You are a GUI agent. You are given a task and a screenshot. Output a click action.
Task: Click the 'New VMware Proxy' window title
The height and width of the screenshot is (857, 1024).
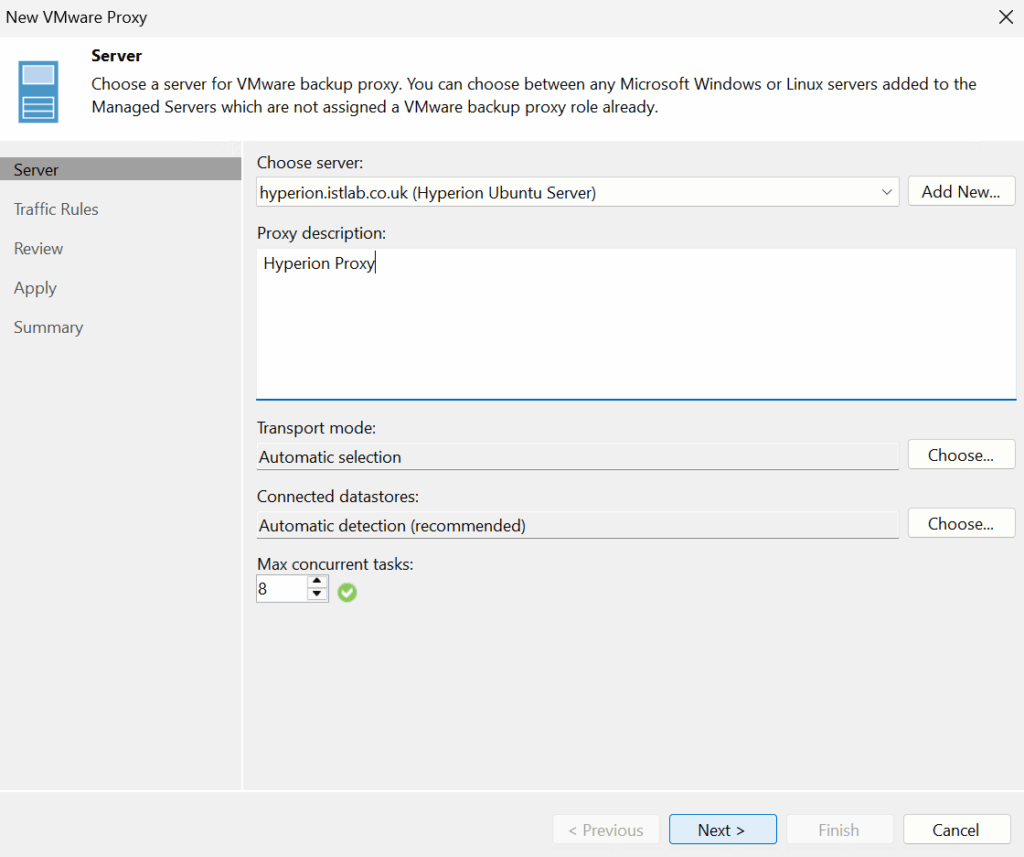pyautogui.click(x=76, y=17)
